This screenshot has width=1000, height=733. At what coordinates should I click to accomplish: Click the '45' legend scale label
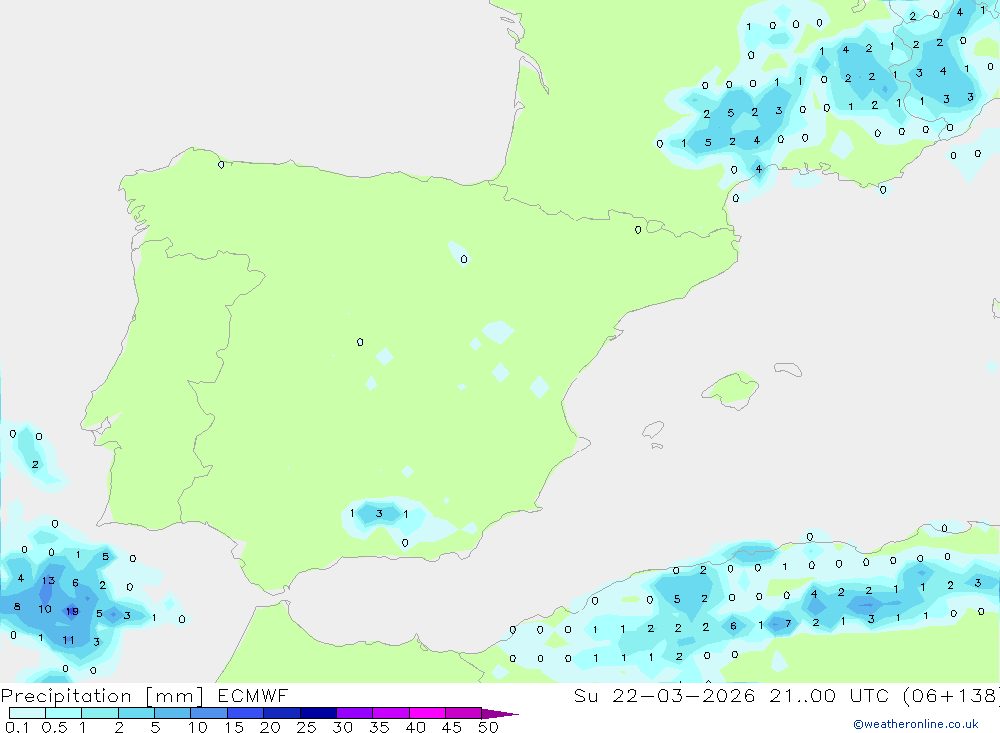pyautogui.click(x=452, y=727)
